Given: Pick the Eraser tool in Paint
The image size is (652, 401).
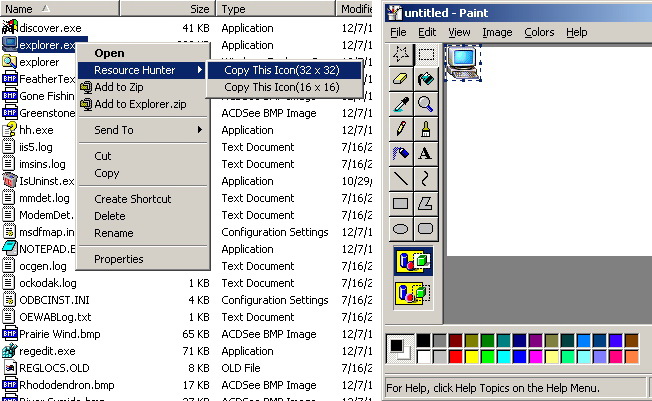Looking at the screenshot, I should [401, 79].
